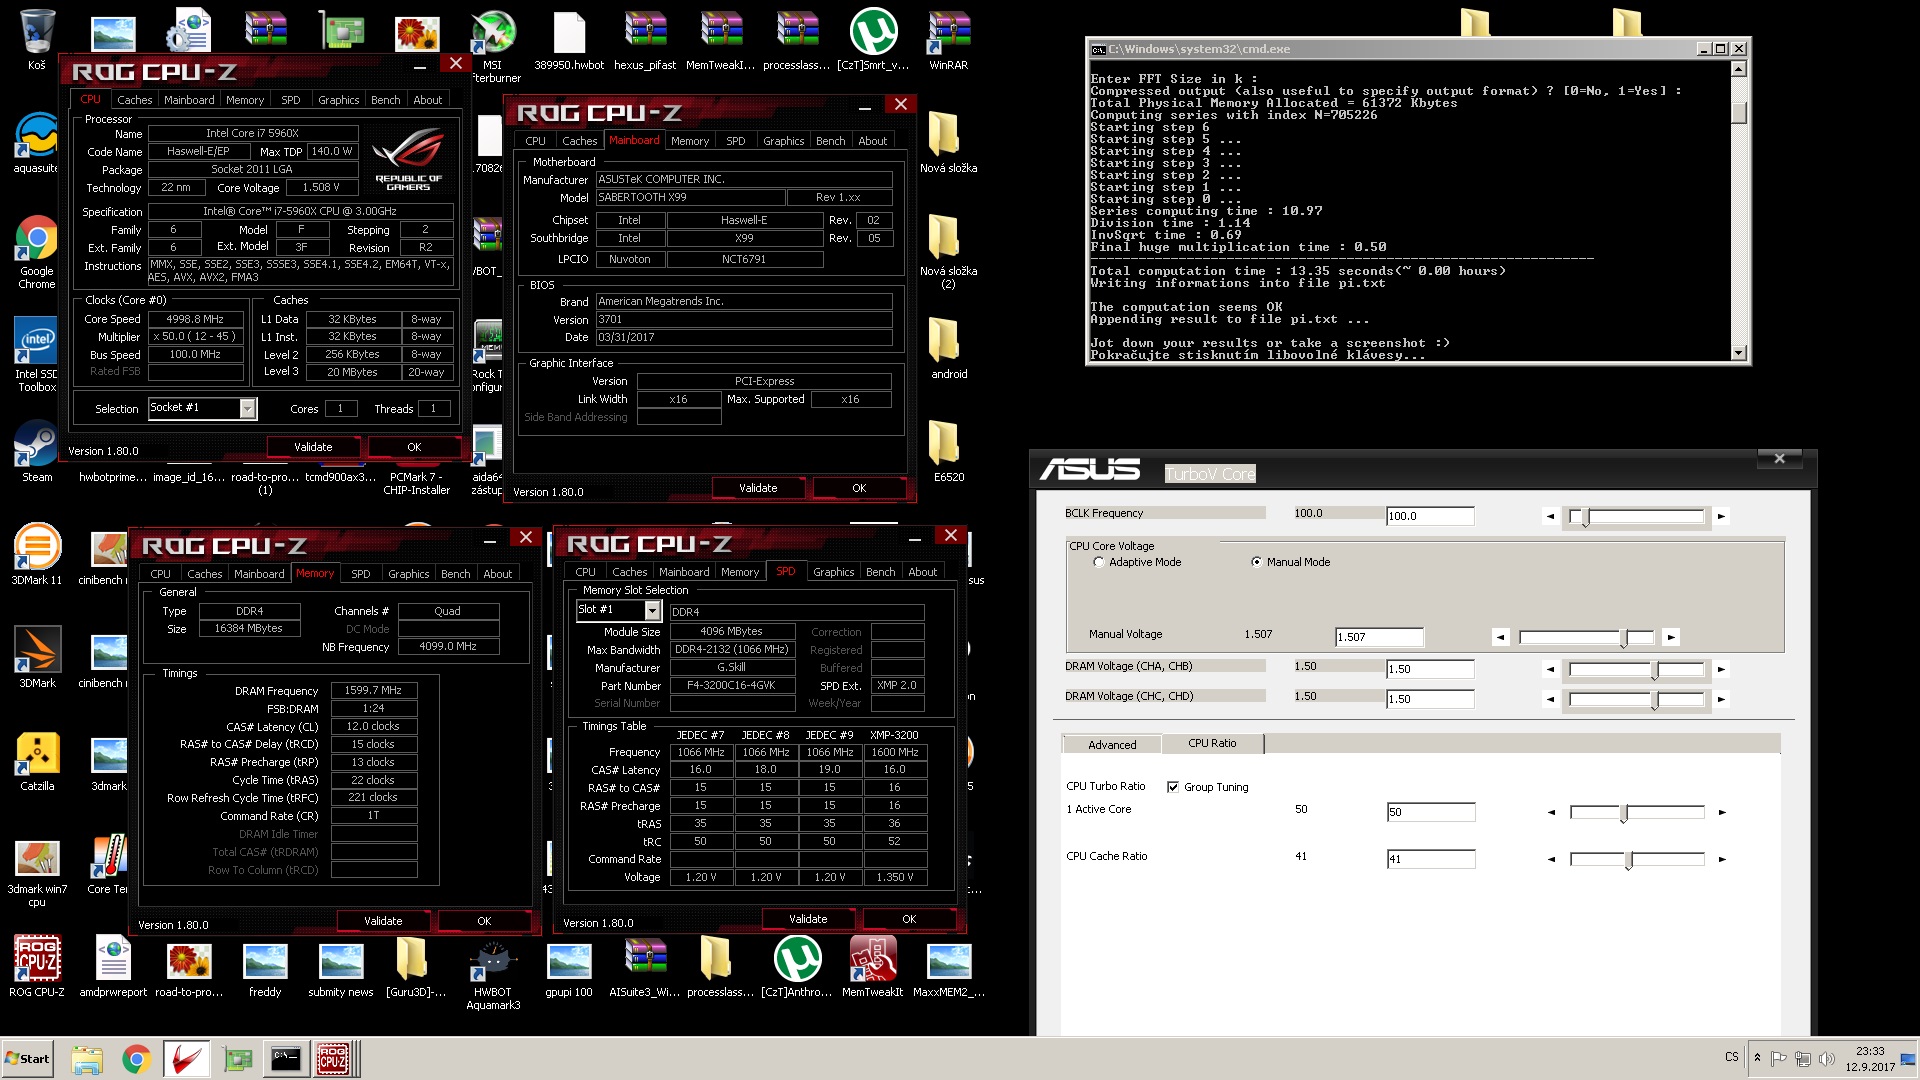
Task: Open ROG CPU-Z desktop shortcut
Action: coord(37,967)
